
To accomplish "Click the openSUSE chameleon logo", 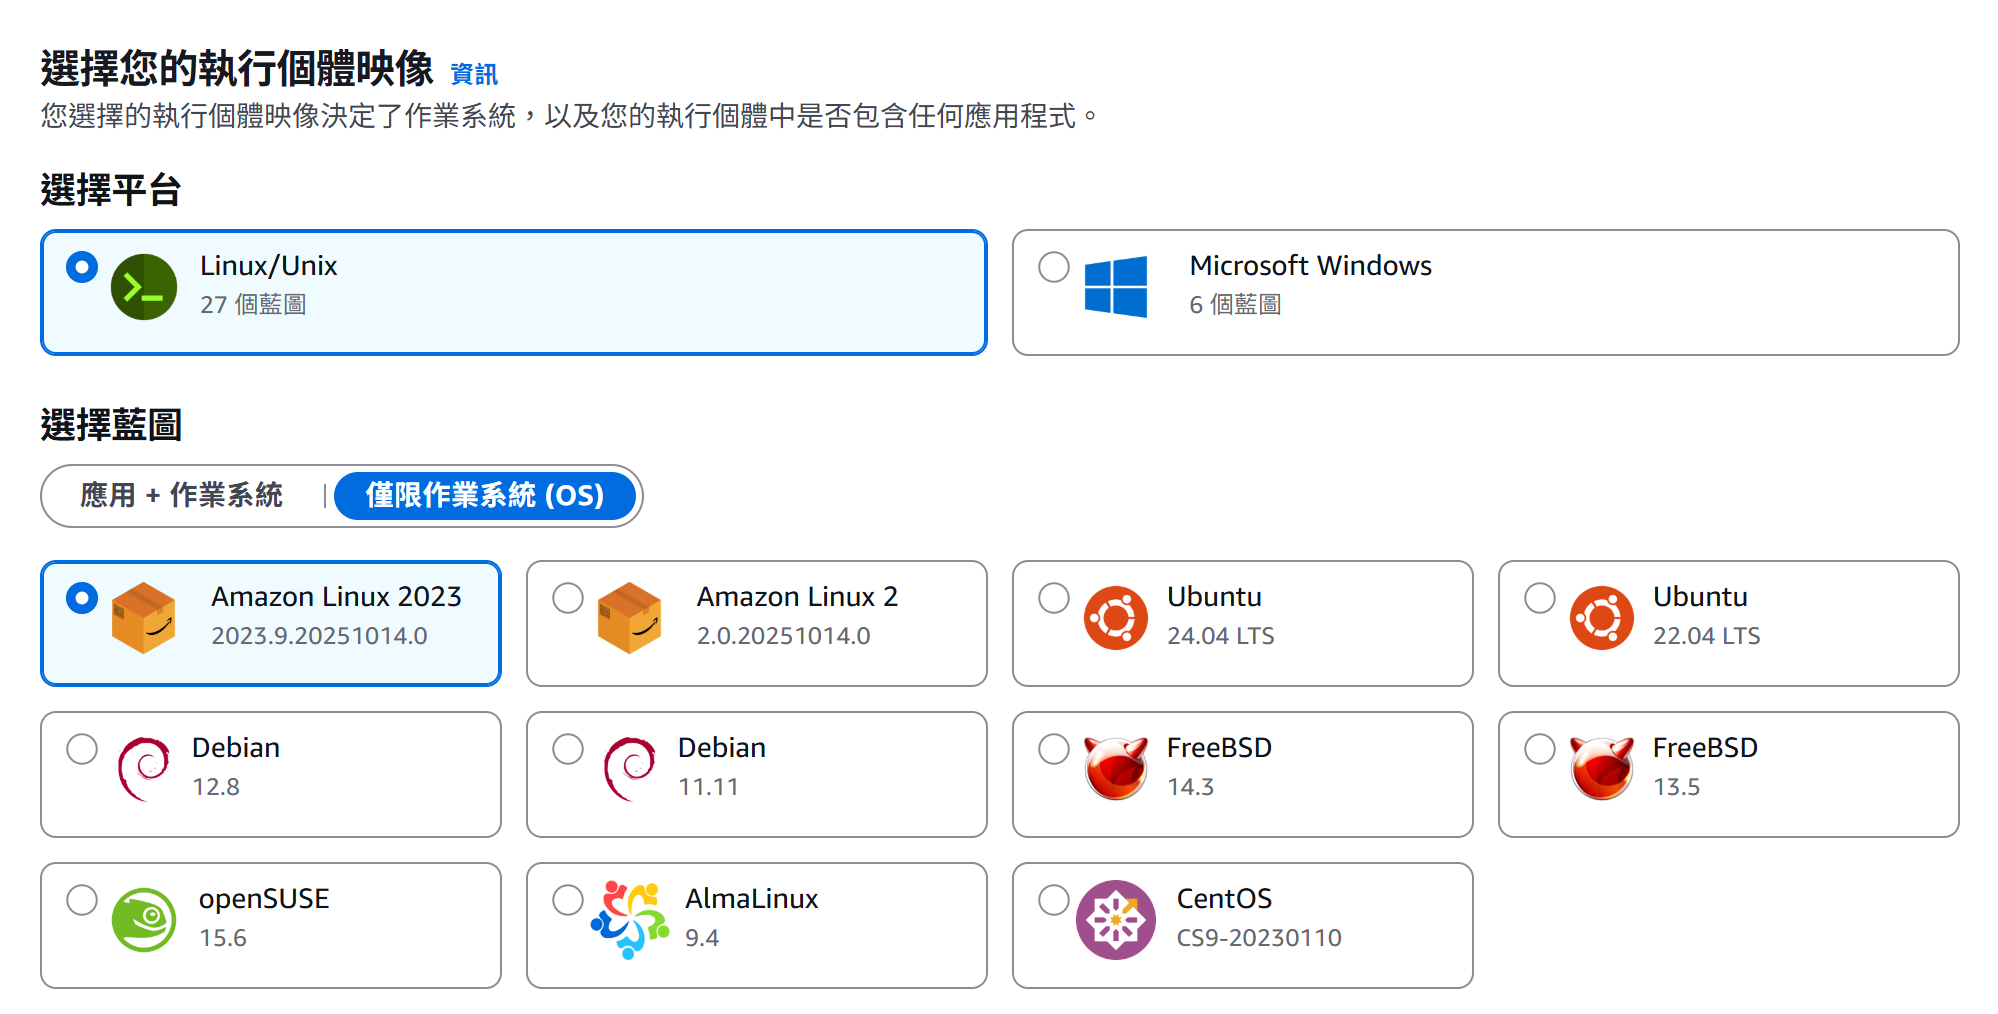I will tap(144, 920).
